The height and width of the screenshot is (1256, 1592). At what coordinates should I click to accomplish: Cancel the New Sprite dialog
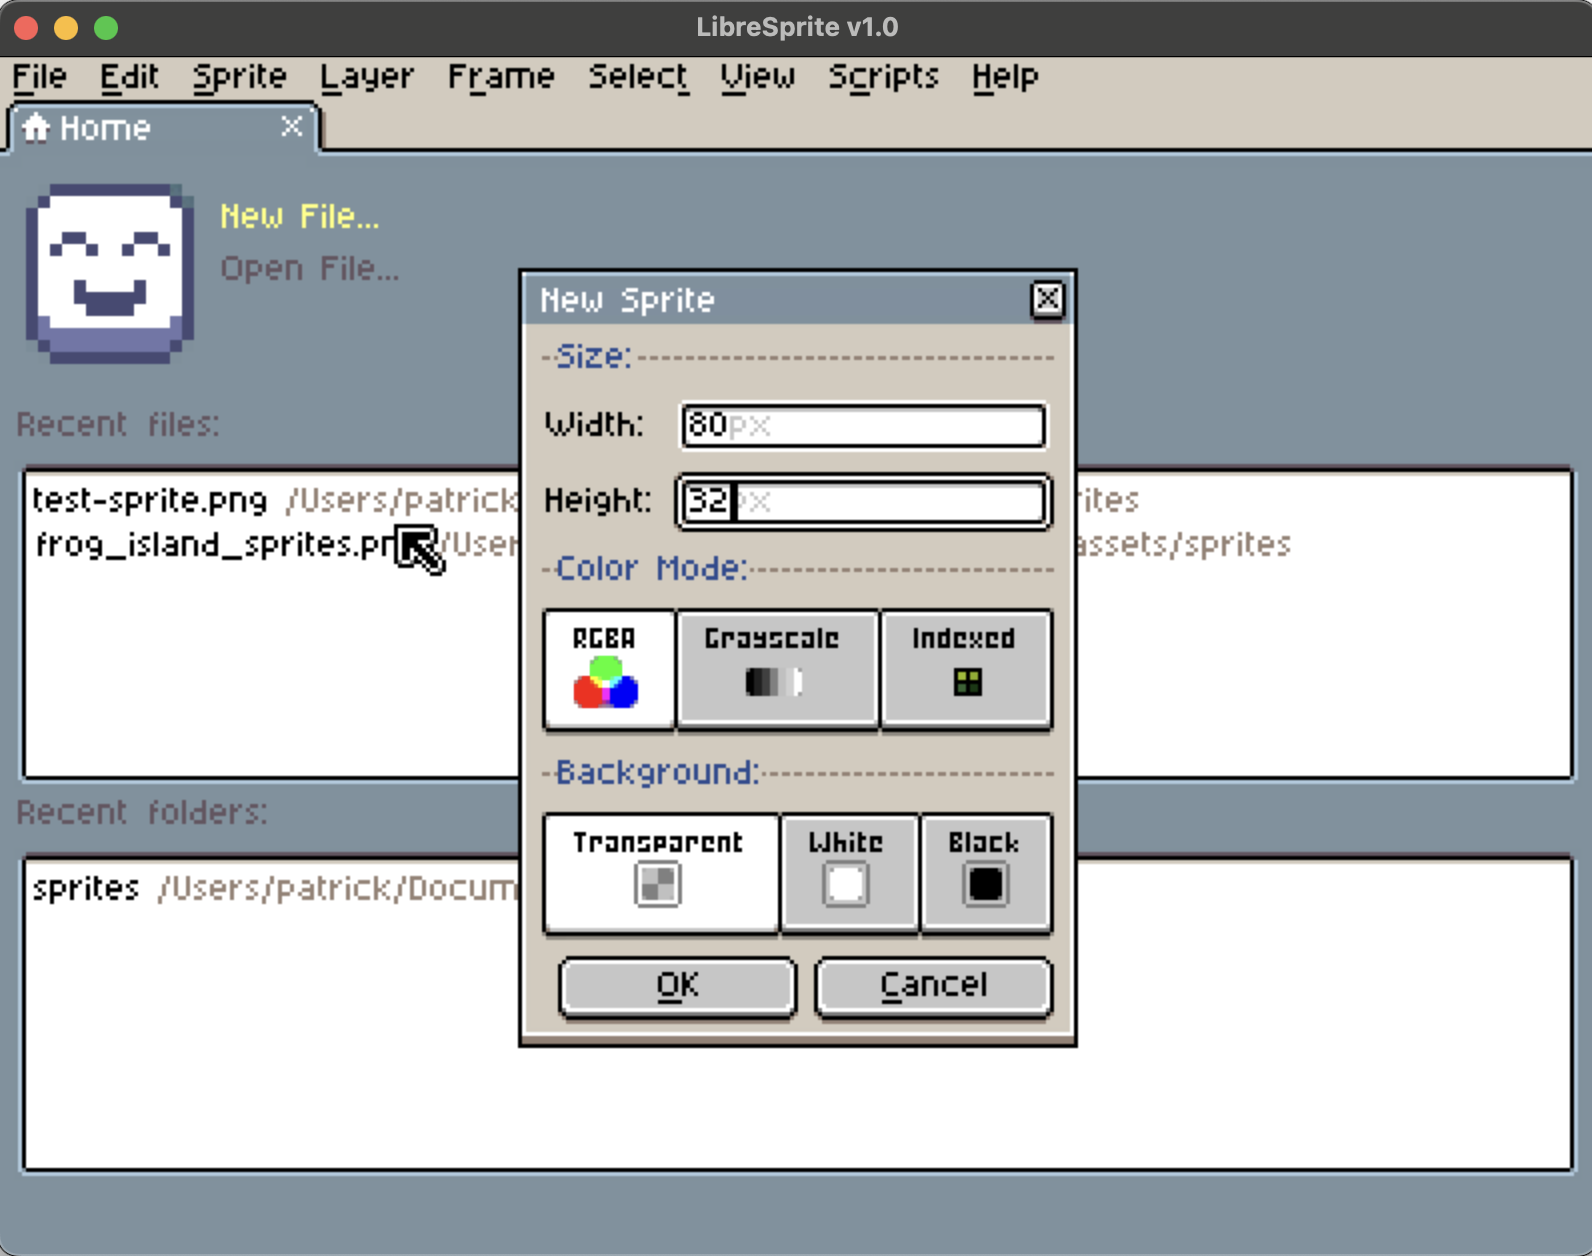(933, 986)
